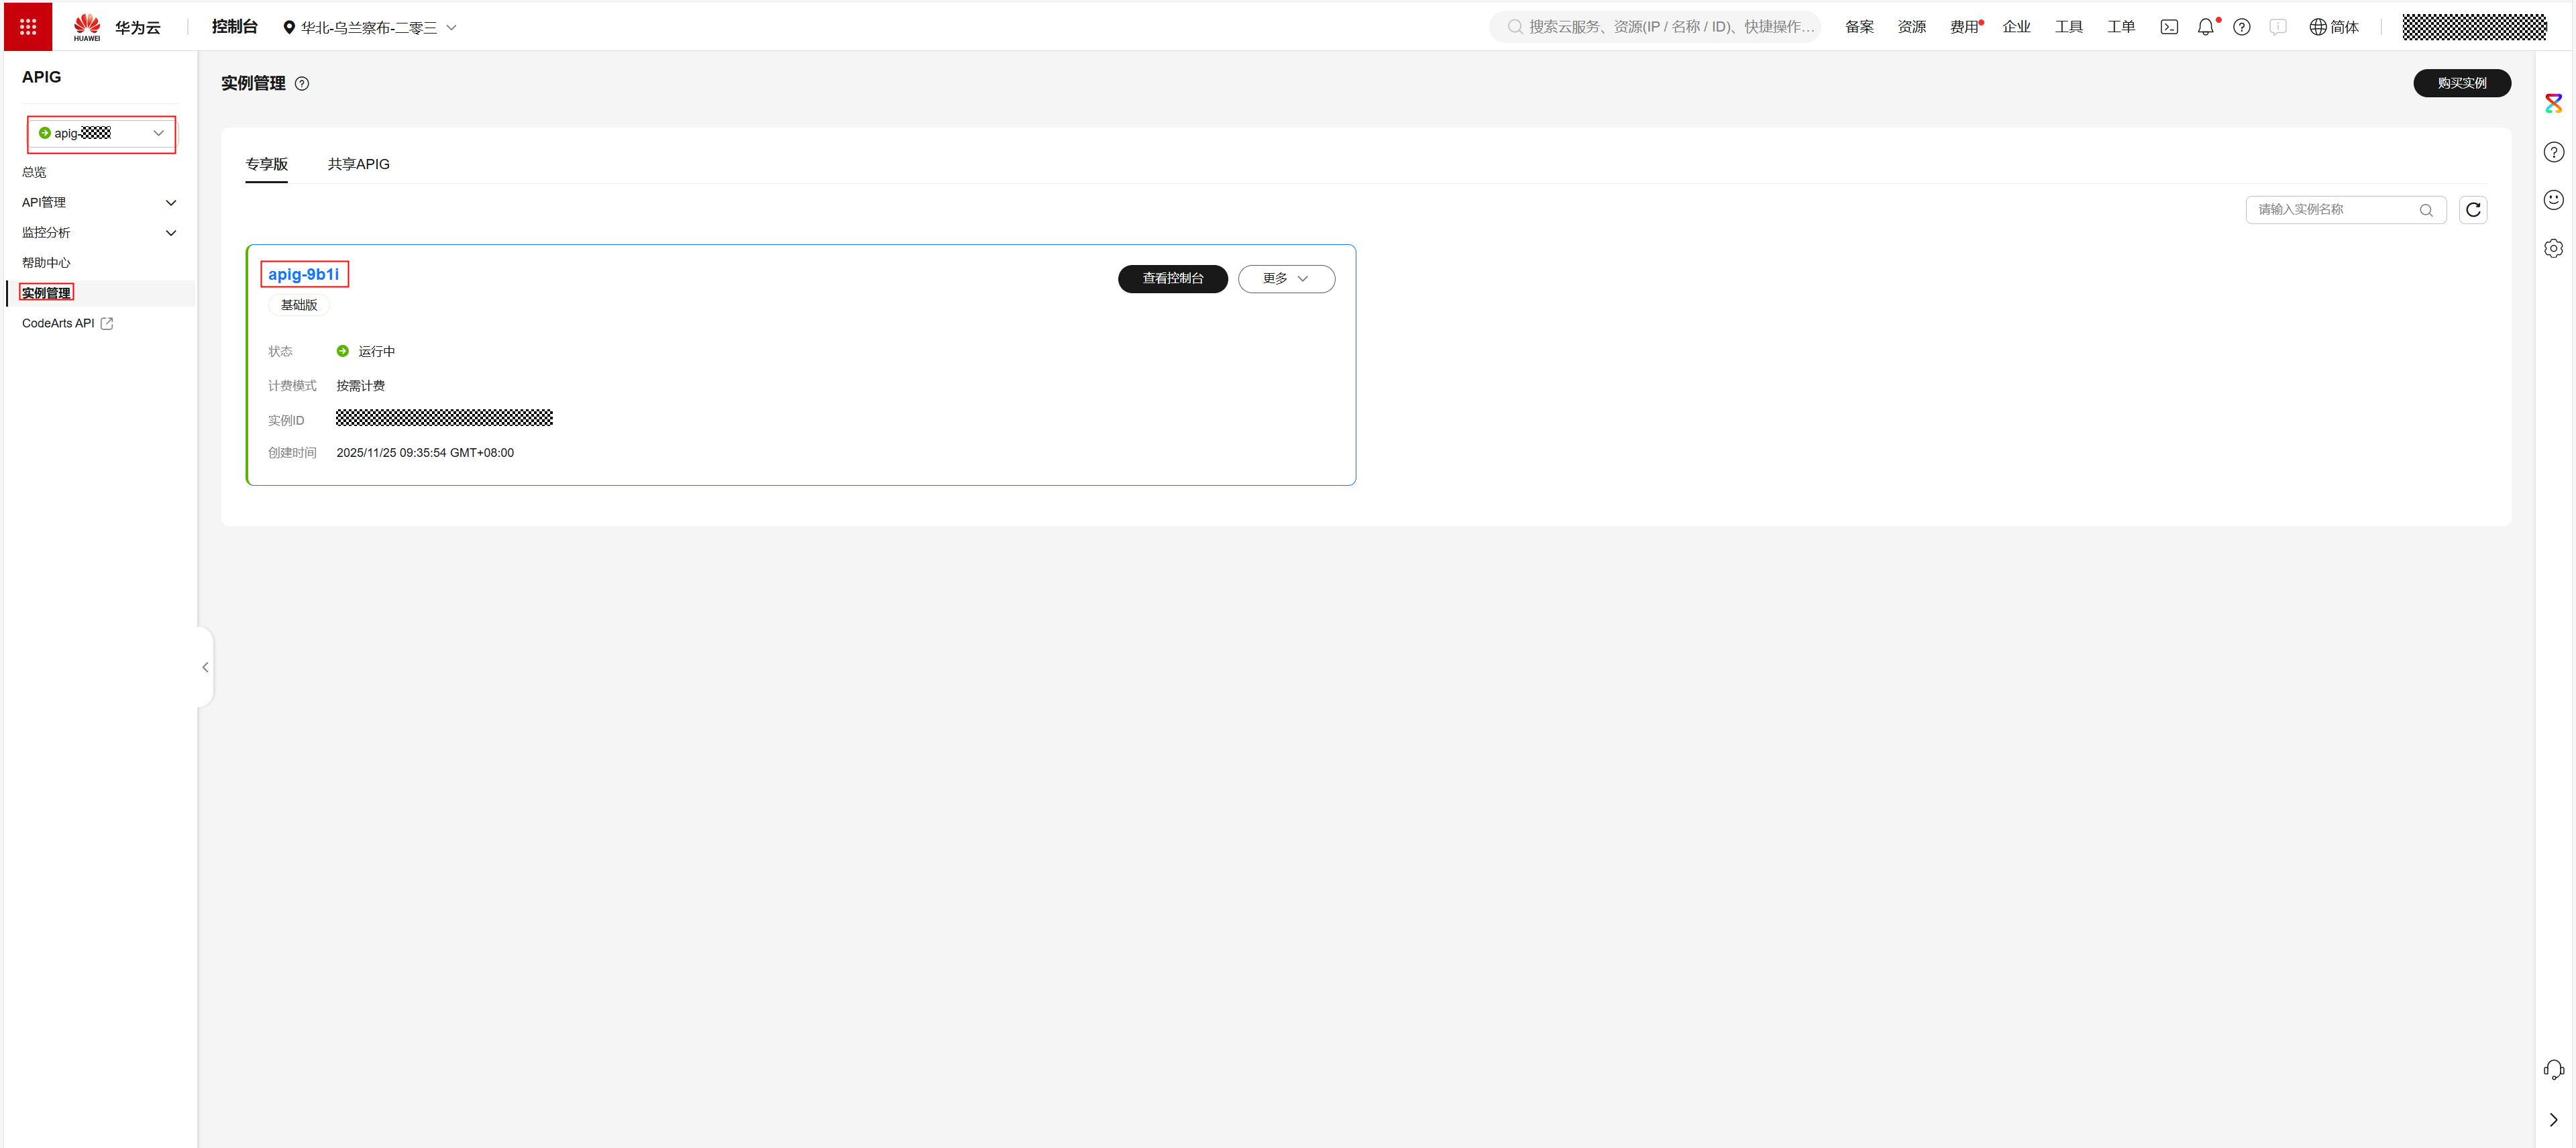Viewport: 2576px width, 1148px height.
Task: Open the CloudShell terminal icon
Action: click(2168, 27)
